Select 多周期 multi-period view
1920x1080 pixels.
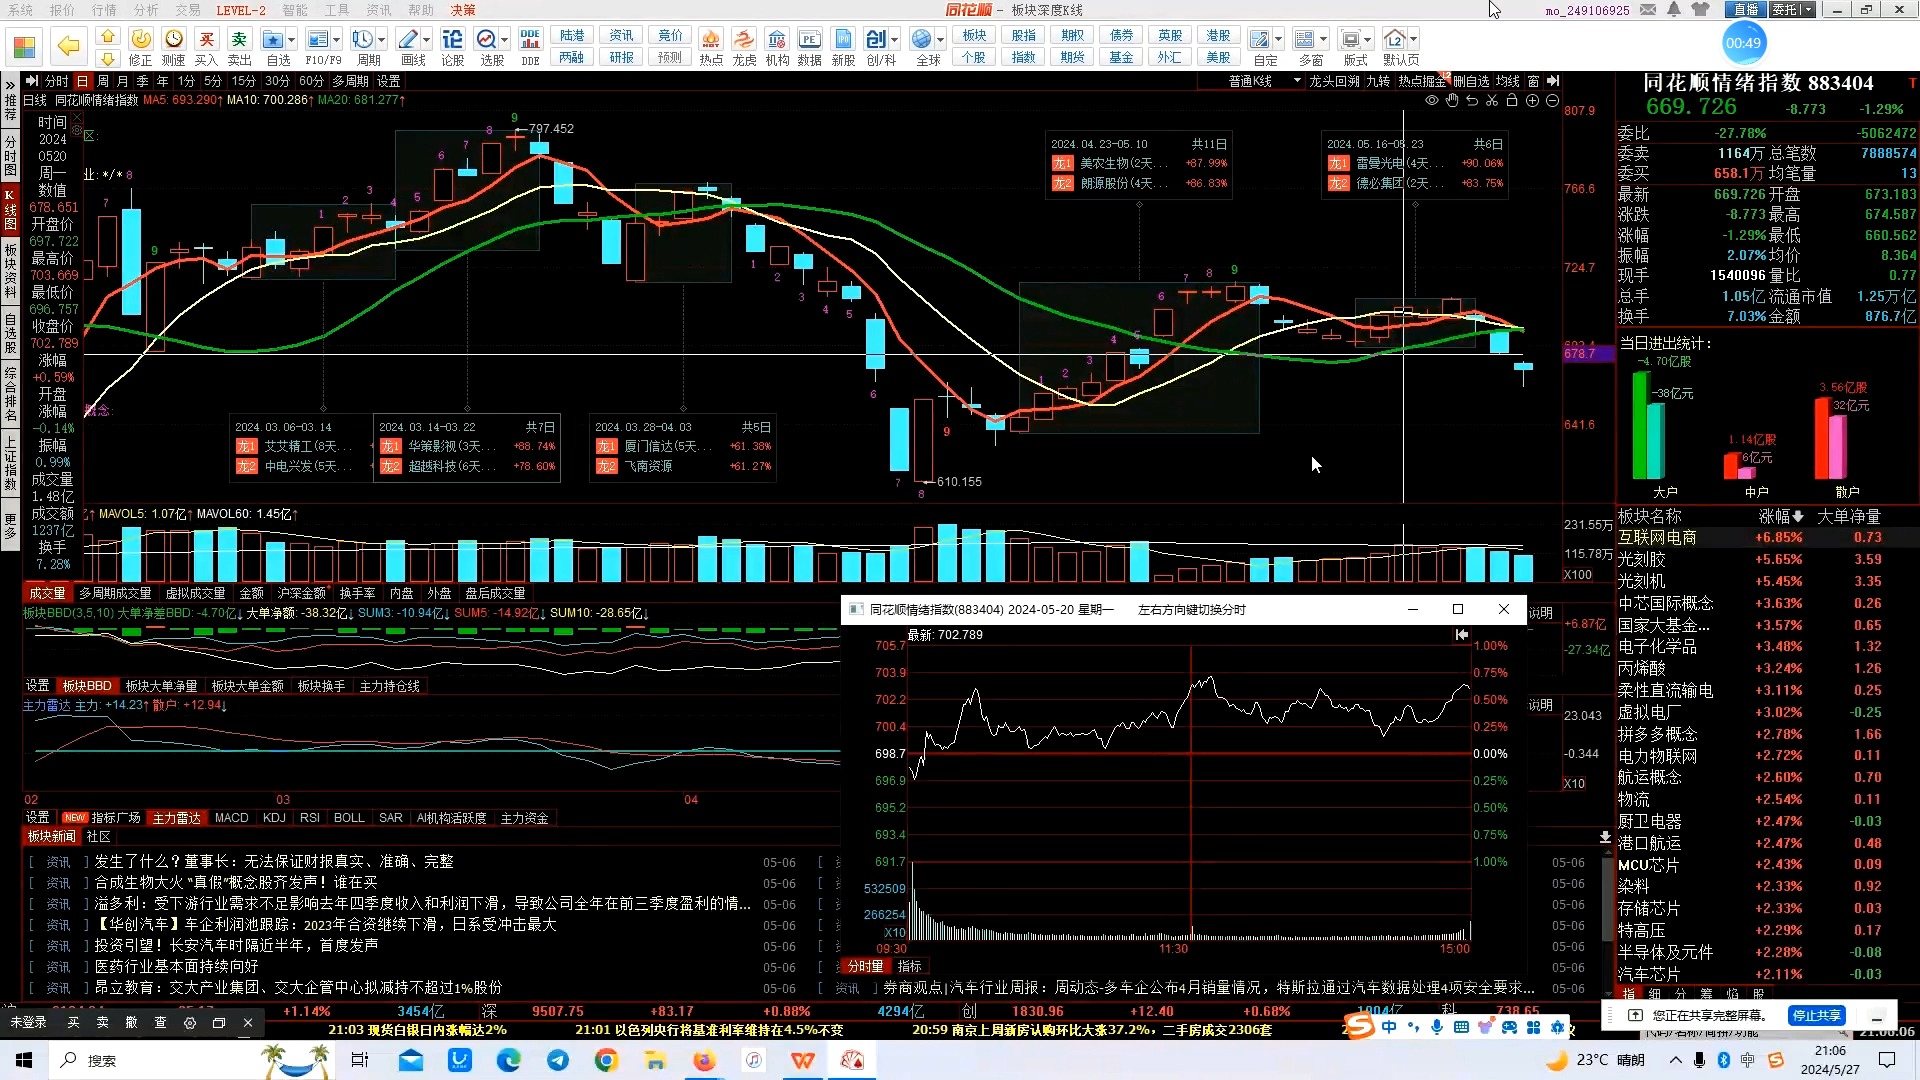(351, 81)
